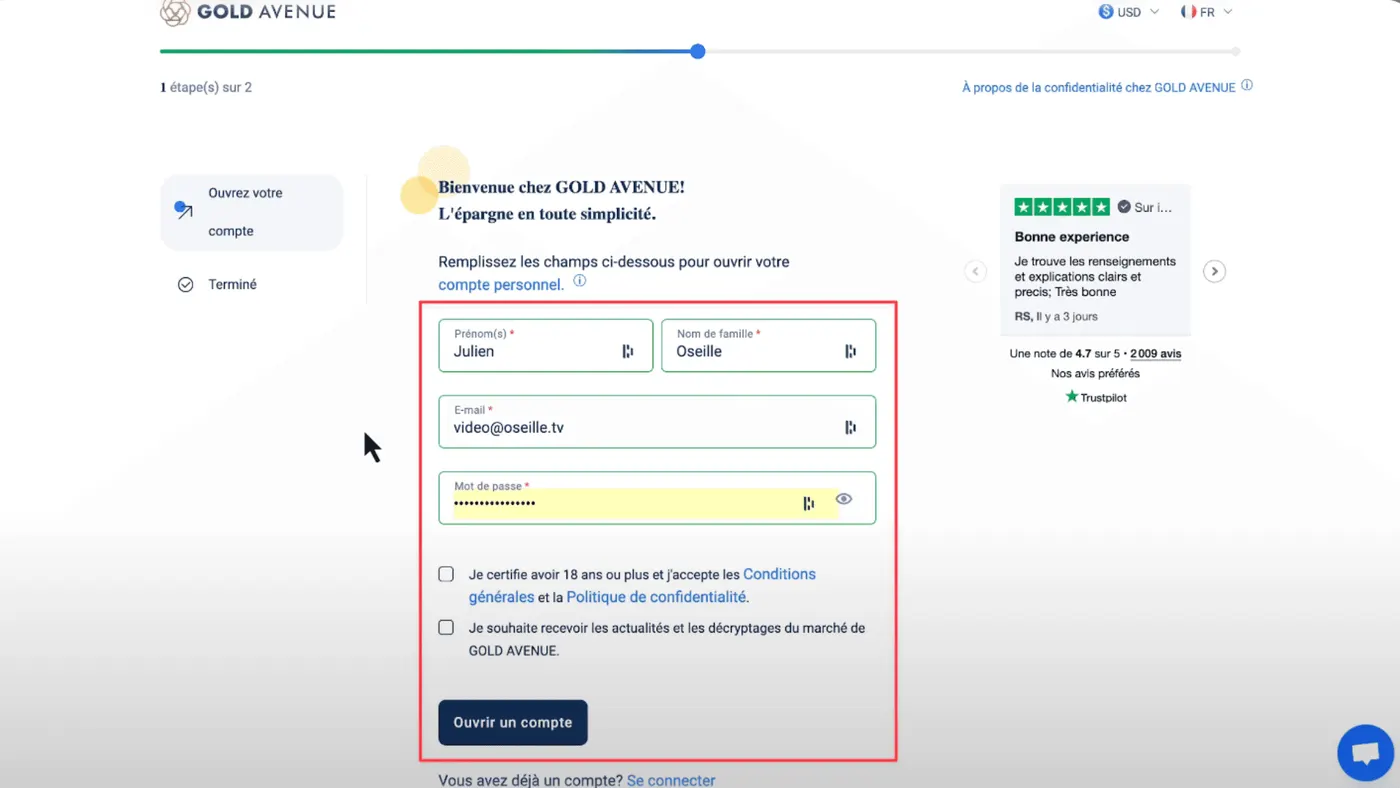Image resolution: width=1400 pixels, height=788 pixels.
Task: Open 'À propos de la confidentialité chez GOLD AVENUE' link
Action: [1099, 87]
